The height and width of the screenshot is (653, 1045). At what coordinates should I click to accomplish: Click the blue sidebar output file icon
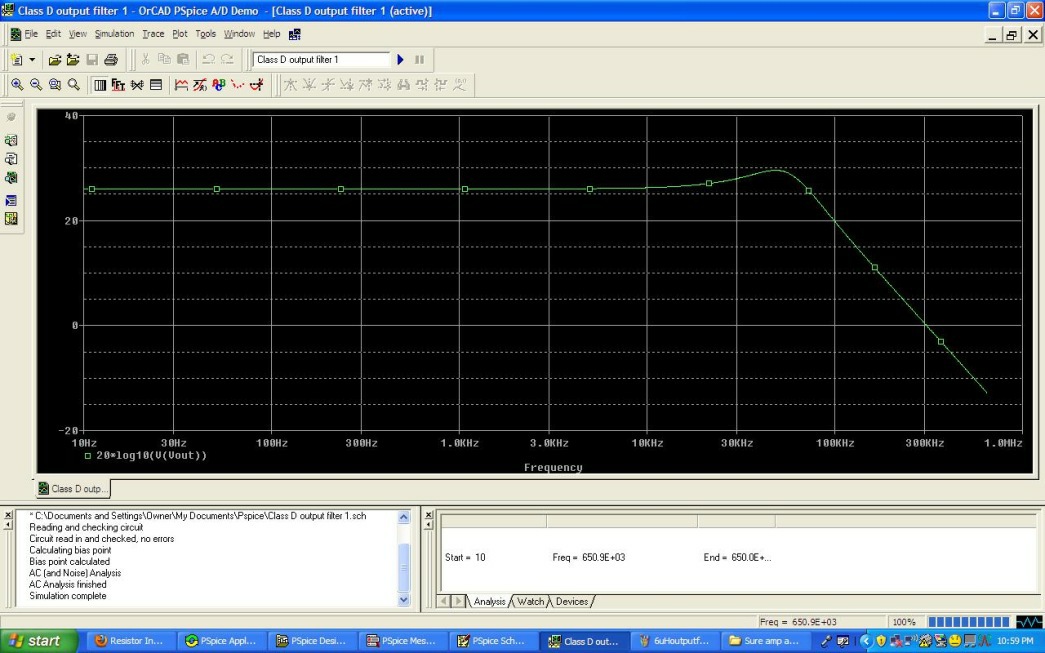pos(11,201)
